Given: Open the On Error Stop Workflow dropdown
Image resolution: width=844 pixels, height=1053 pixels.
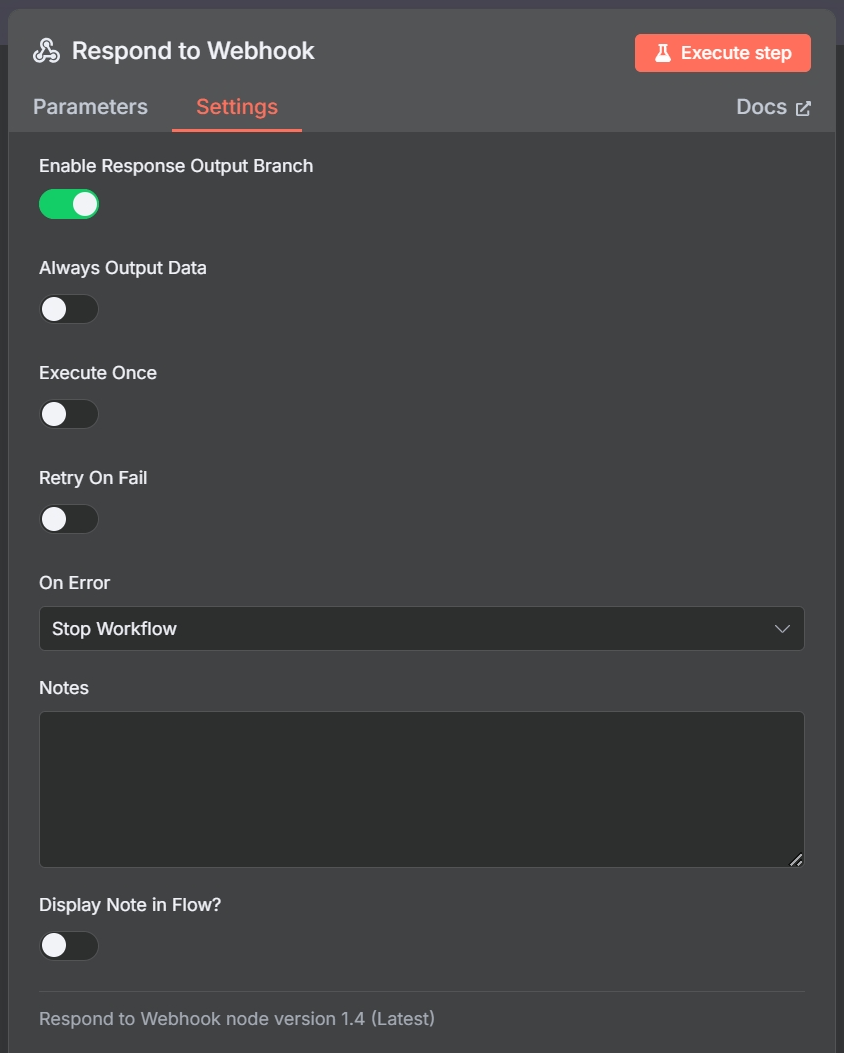Looking at the screenshot, I should click(x=421, y=629).
